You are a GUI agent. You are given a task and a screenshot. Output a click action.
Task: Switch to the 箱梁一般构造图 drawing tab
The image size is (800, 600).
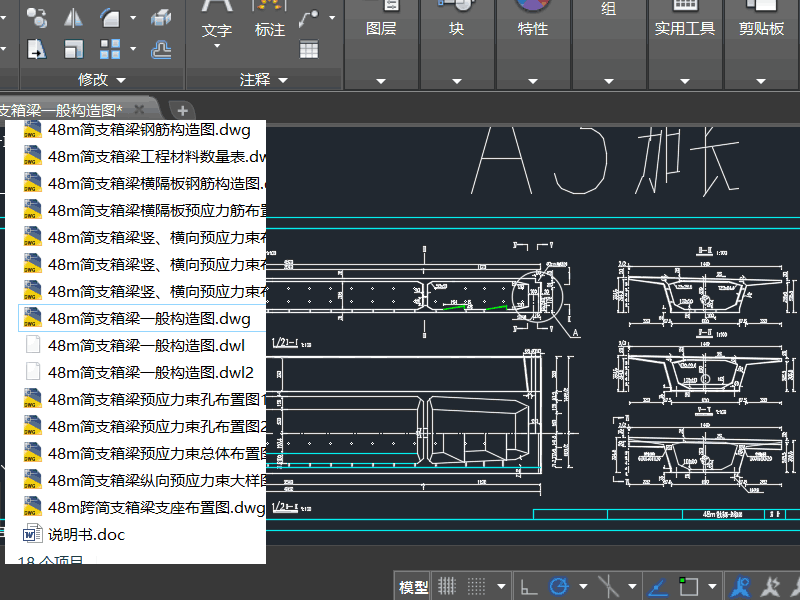[60, 109]
